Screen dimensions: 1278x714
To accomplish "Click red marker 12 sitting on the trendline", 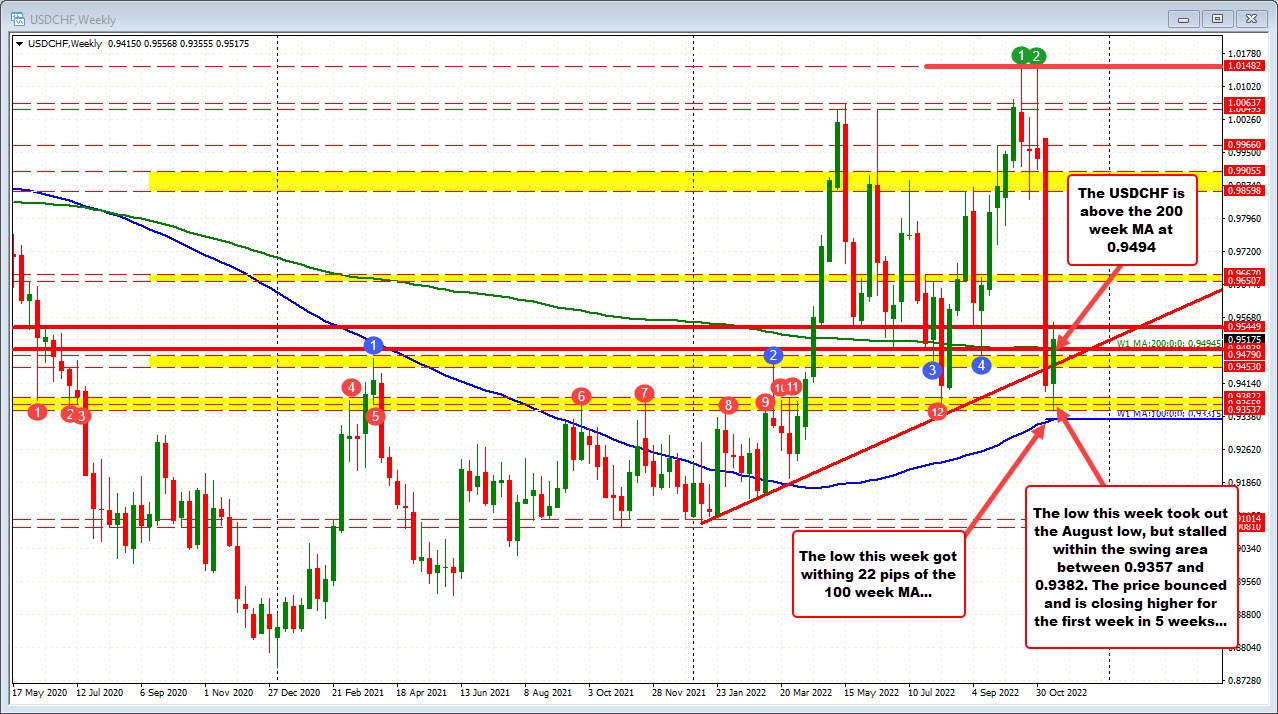I will pos(937,412).
